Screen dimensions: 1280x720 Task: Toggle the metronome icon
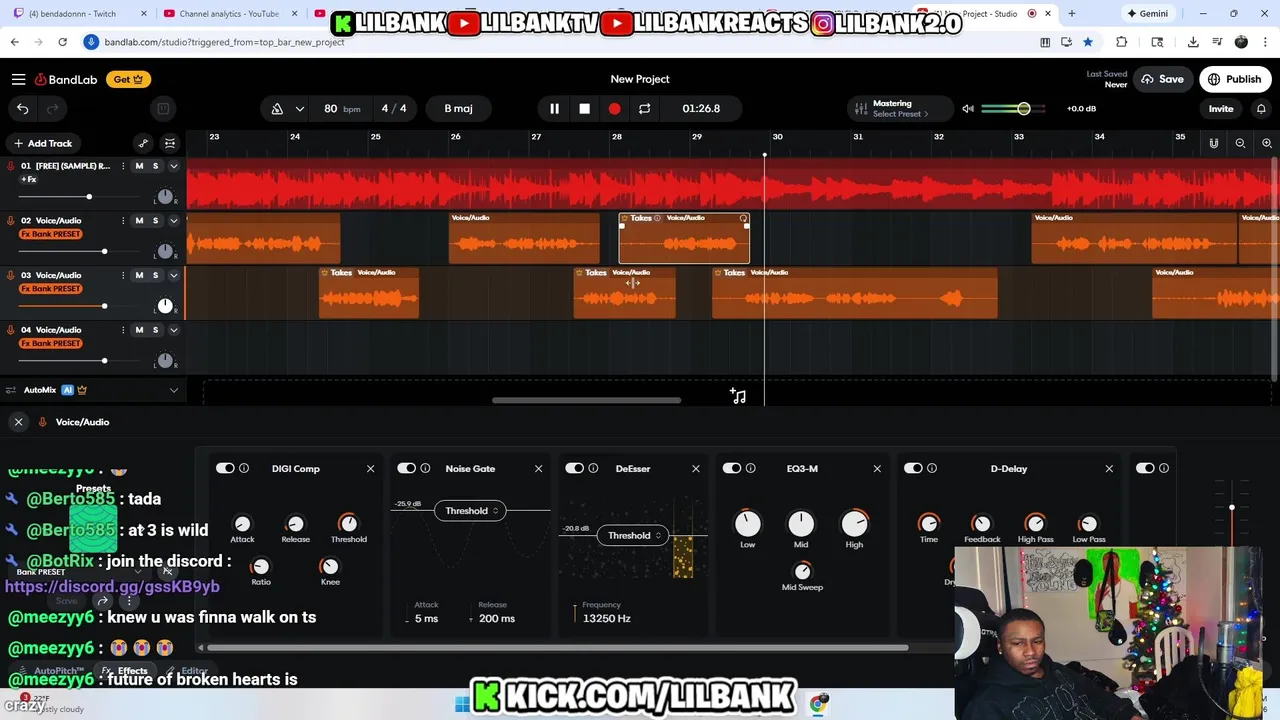click(277, 108)
